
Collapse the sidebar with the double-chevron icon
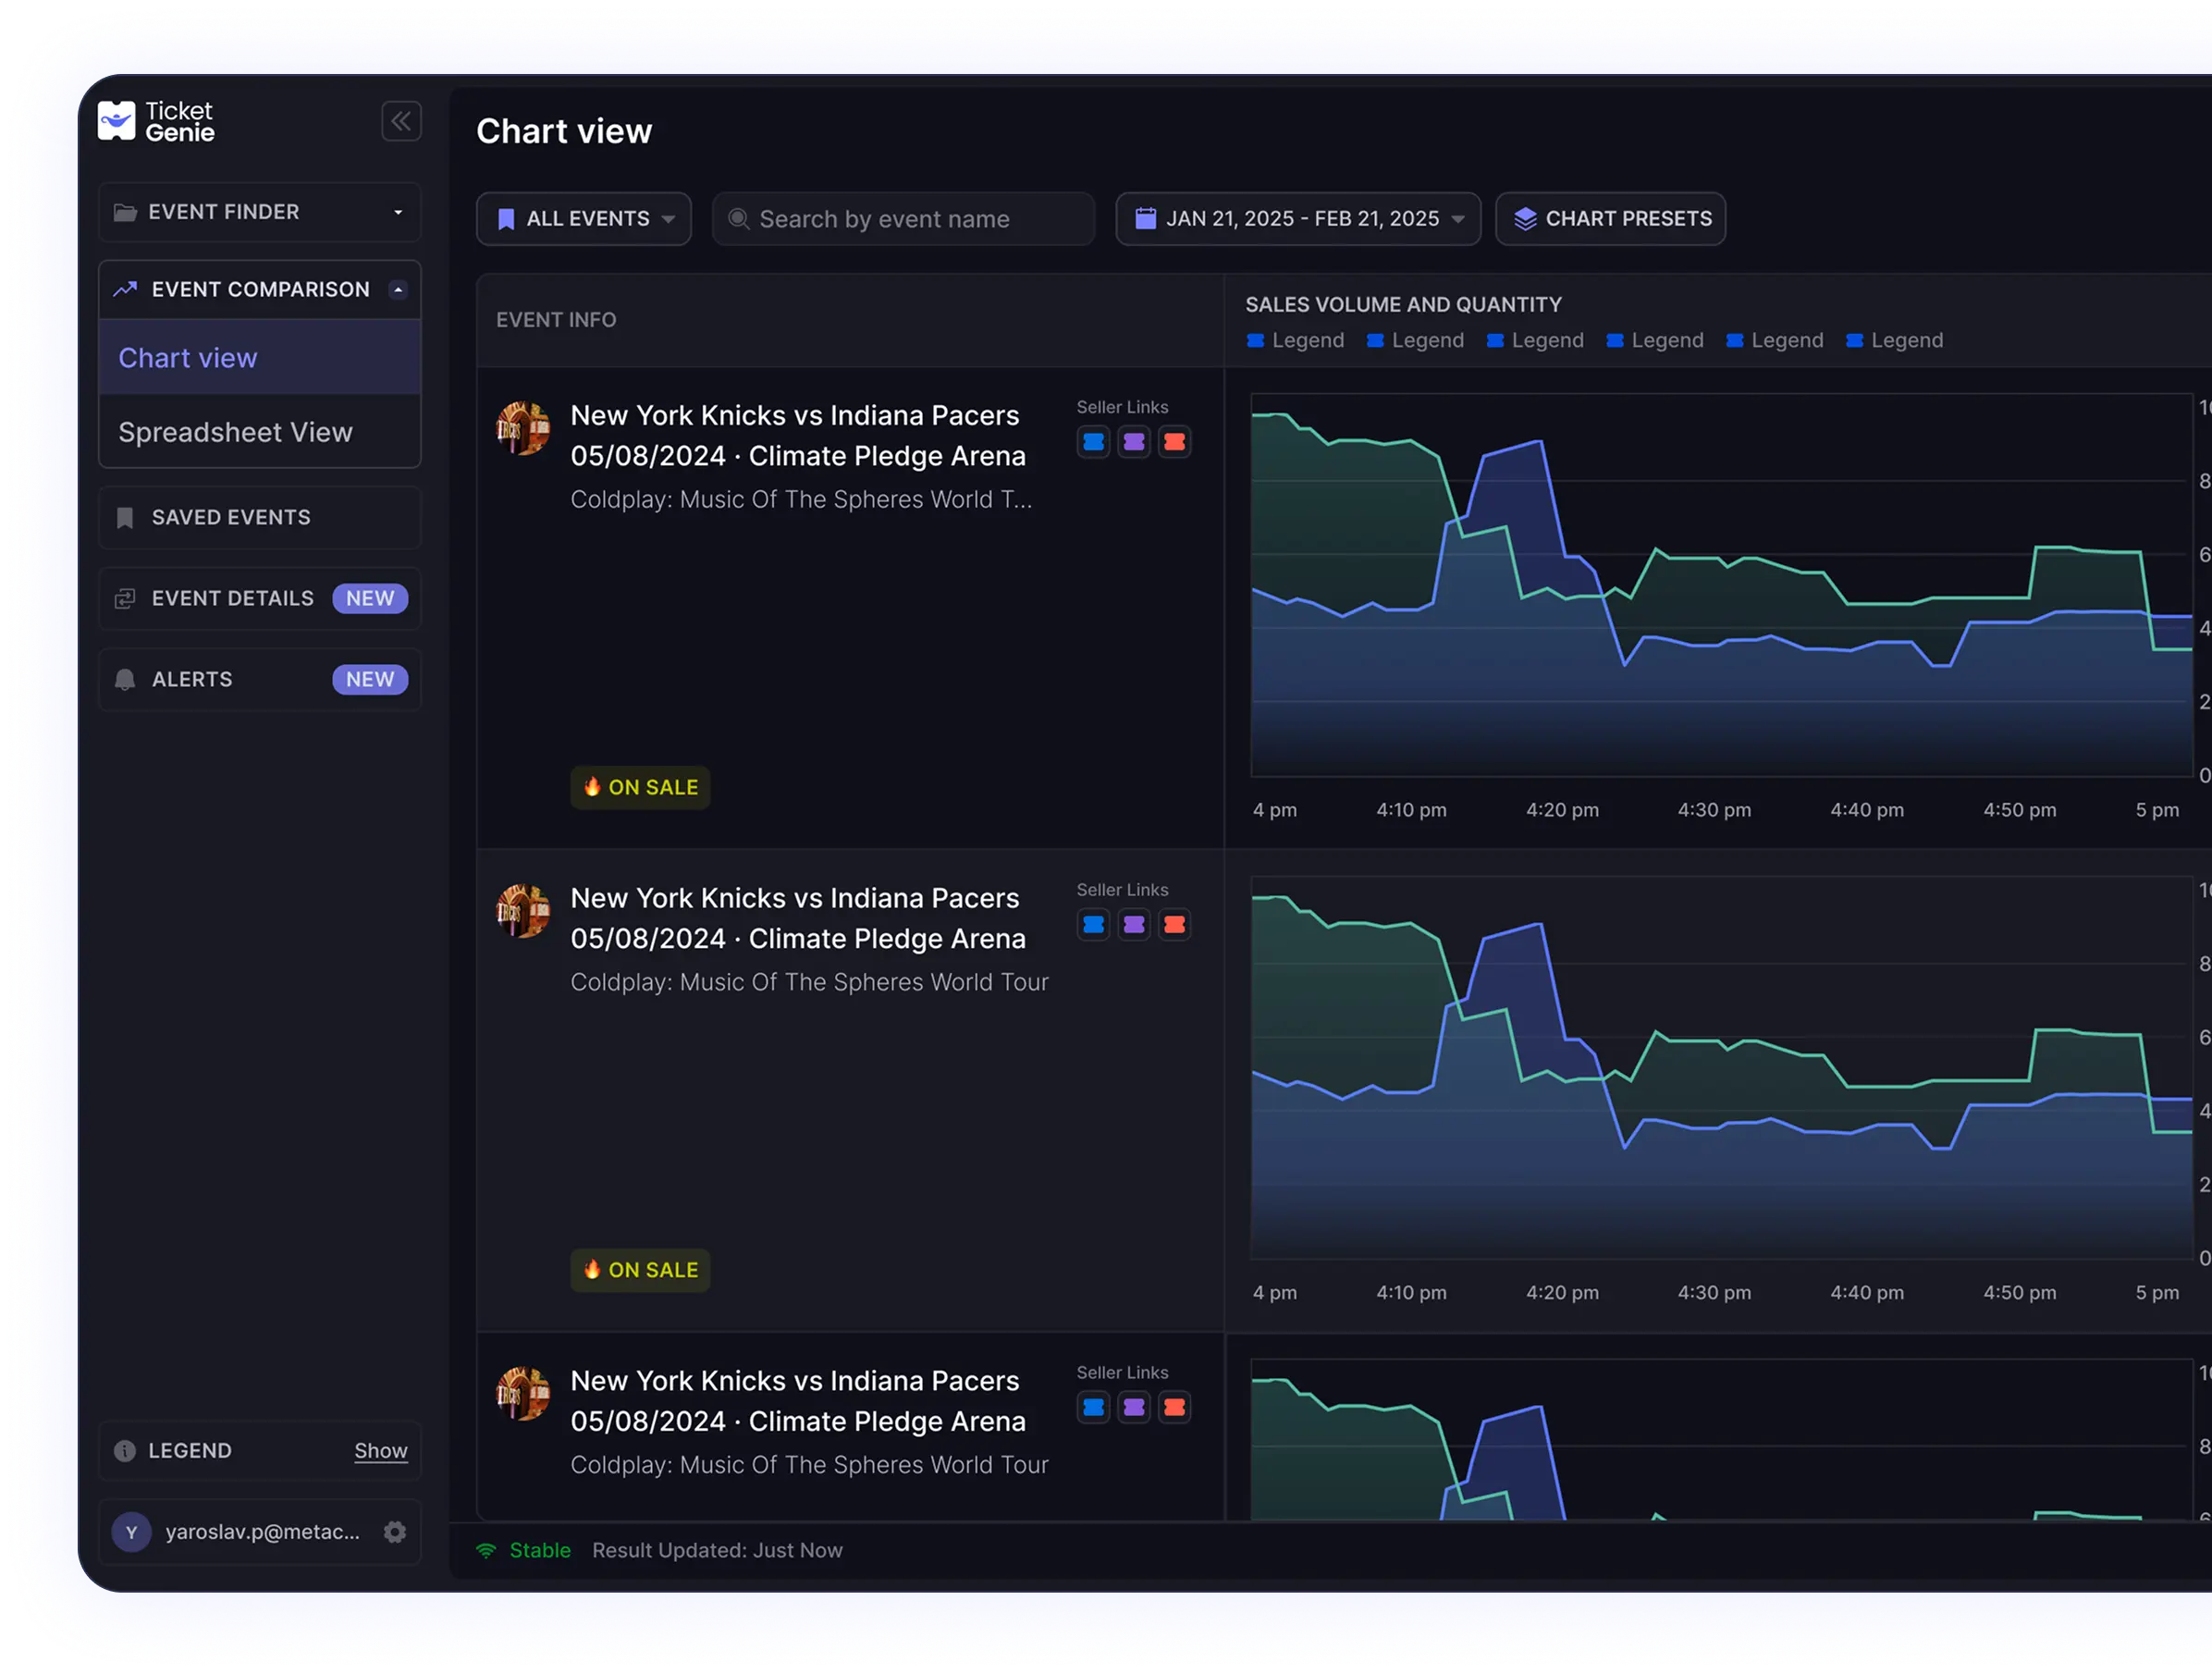[x=401, y=121]
